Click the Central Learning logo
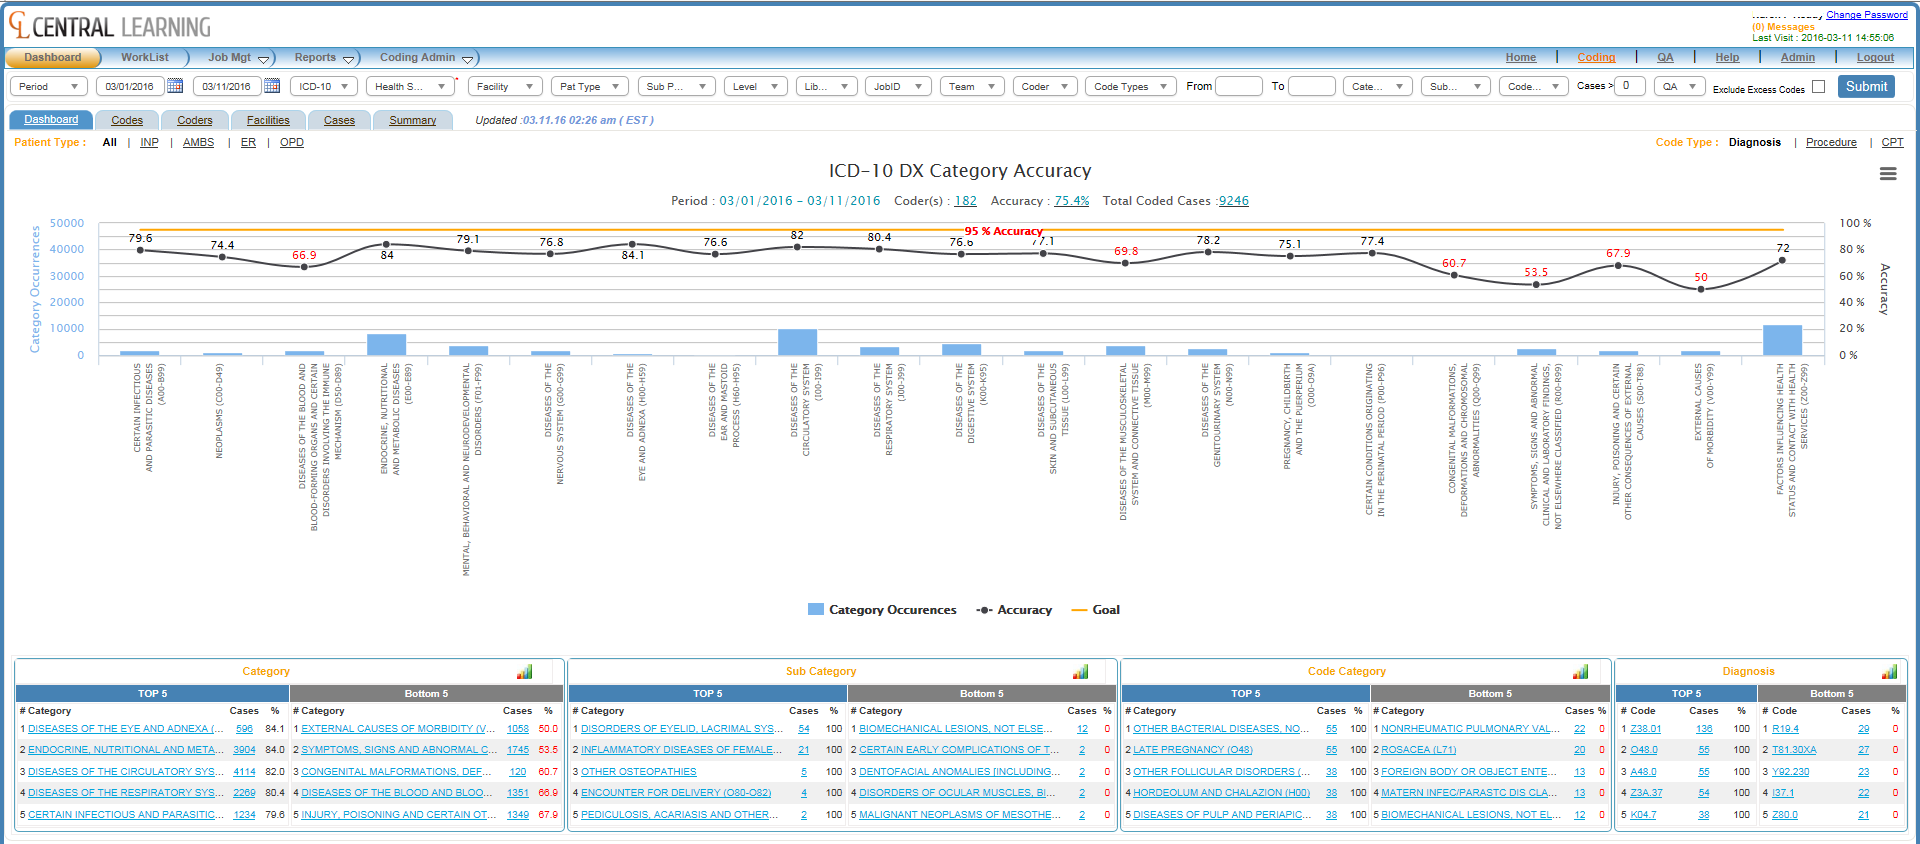Image resolution: width=1920 pixels, height=844 pixels. pos(110,26)
